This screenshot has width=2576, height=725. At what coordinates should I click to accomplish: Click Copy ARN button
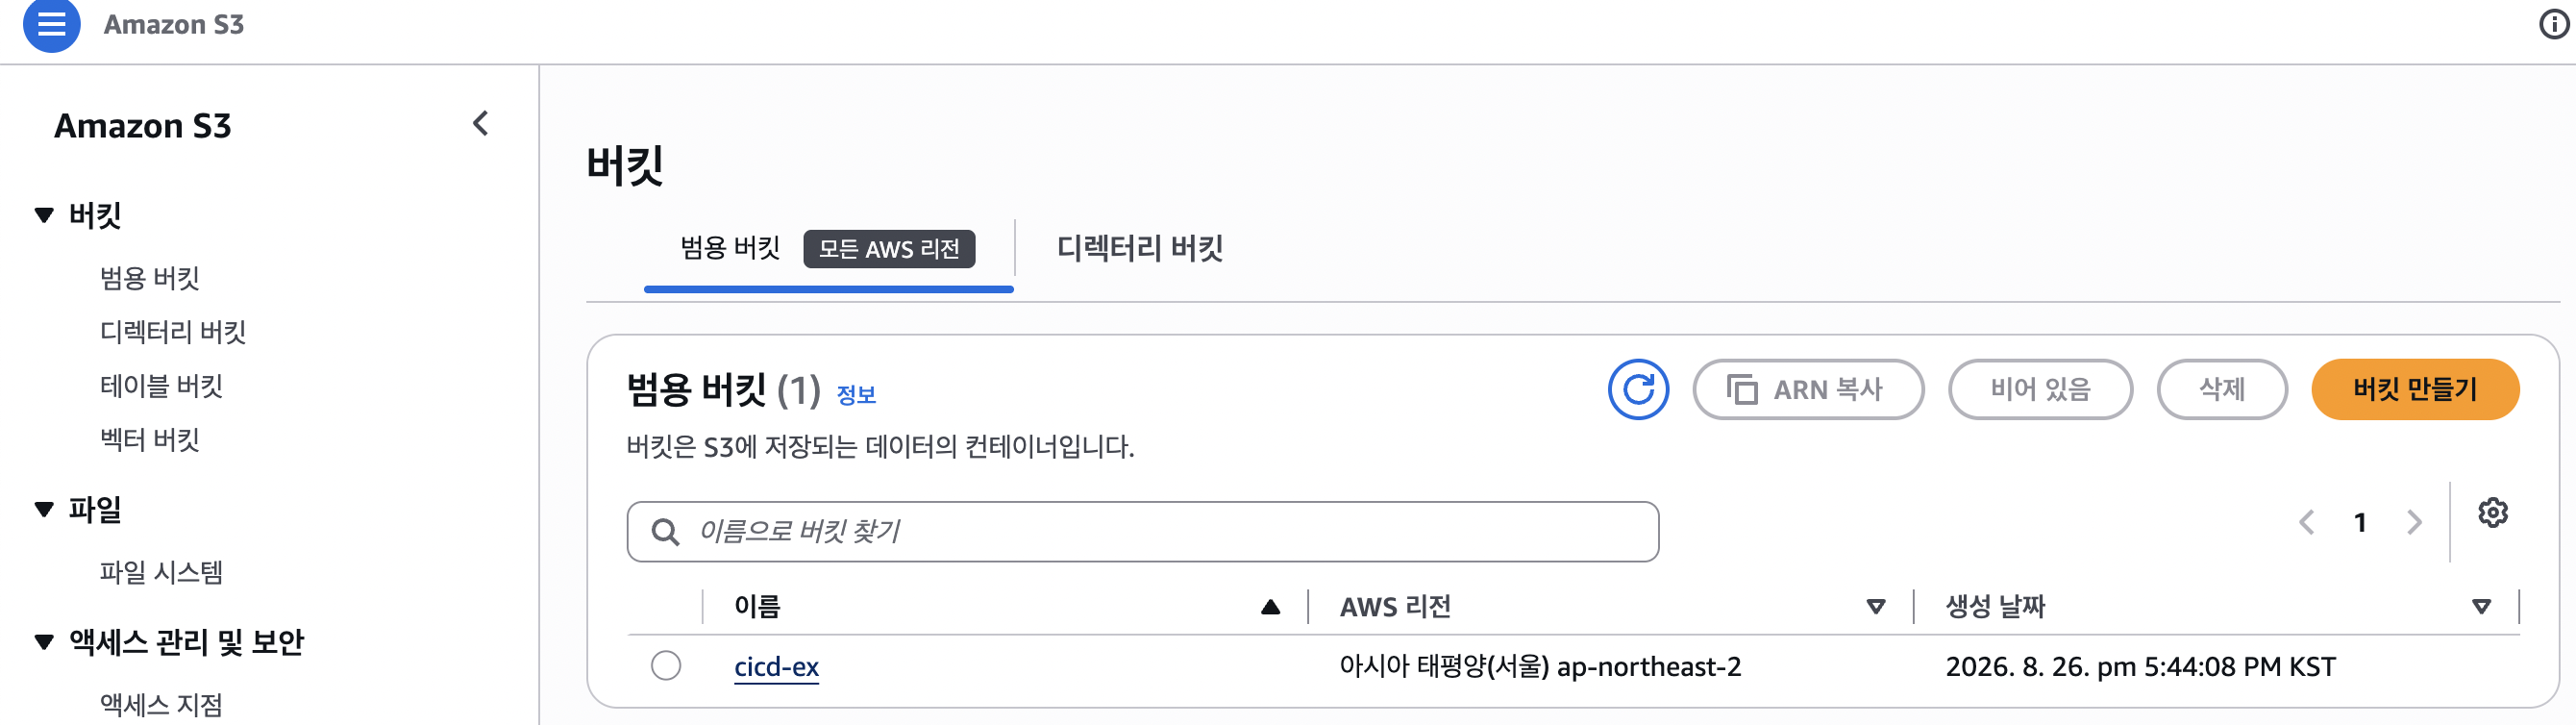pyautogui.click(x=1807, y=389)
